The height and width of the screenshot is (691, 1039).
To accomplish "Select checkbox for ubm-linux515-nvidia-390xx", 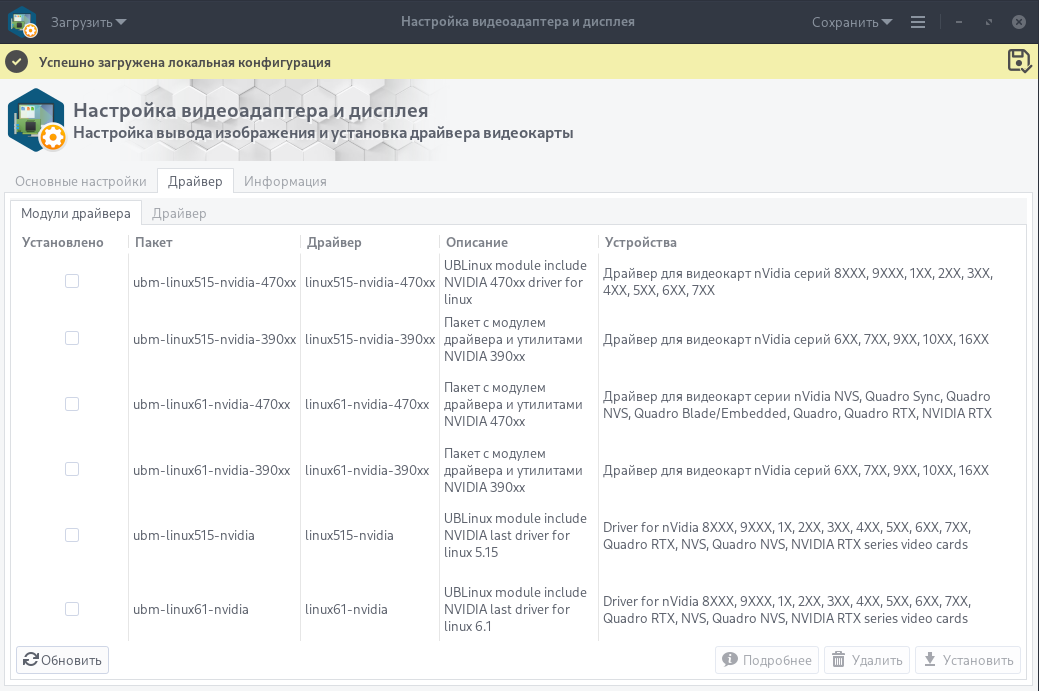I will (72, 339).
